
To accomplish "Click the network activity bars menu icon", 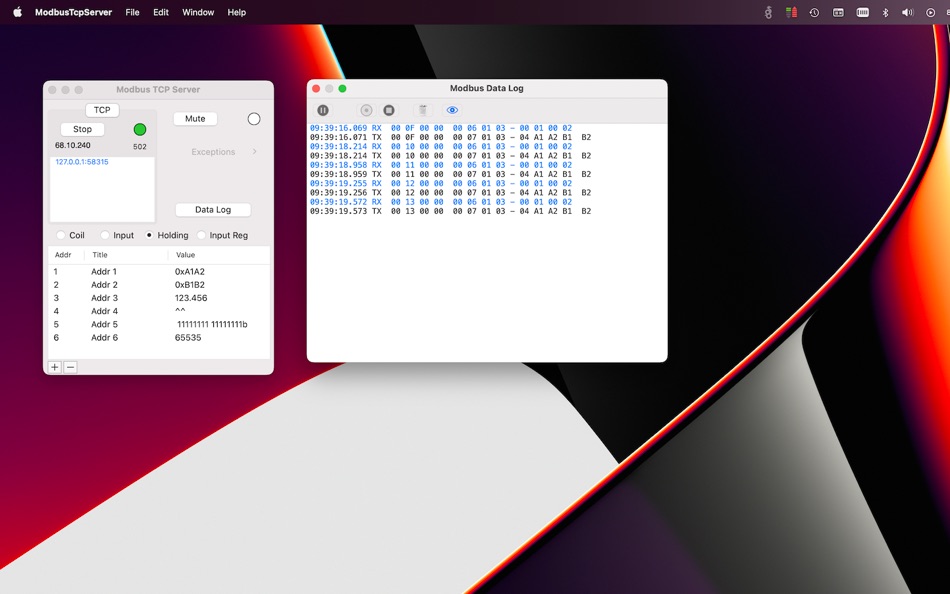I will point(791,12).
